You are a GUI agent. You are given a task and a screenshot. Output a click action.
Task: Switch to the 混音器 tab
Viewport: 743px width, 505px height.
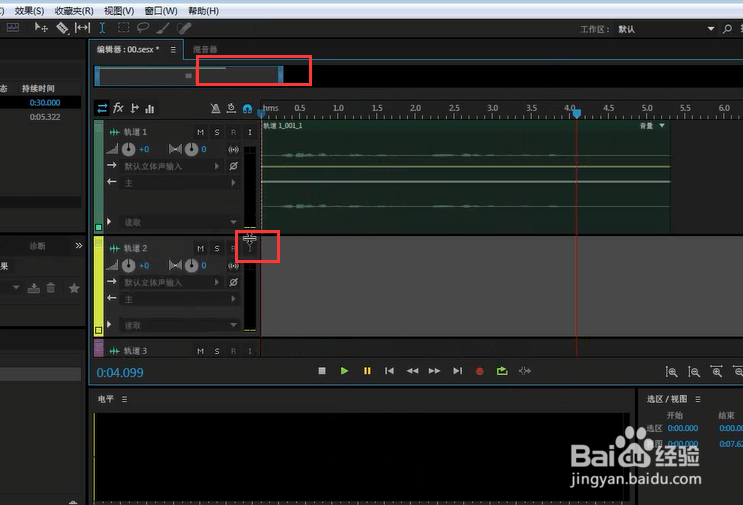click(205, 49)
